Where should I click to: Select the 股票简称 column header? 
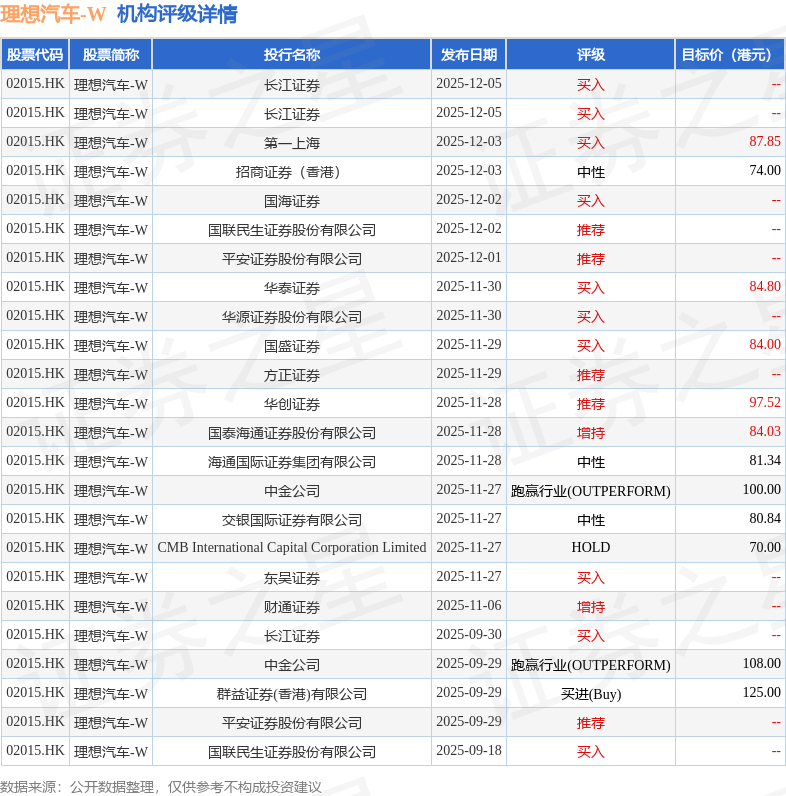110,55
